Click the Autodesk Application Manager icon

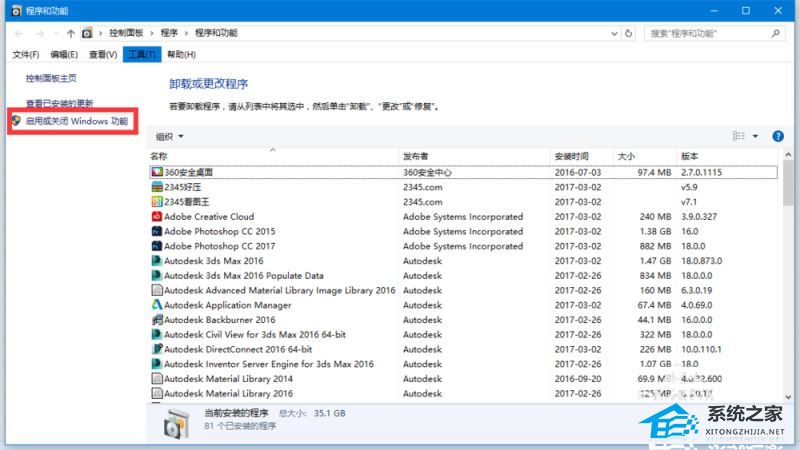coord(157,305)
